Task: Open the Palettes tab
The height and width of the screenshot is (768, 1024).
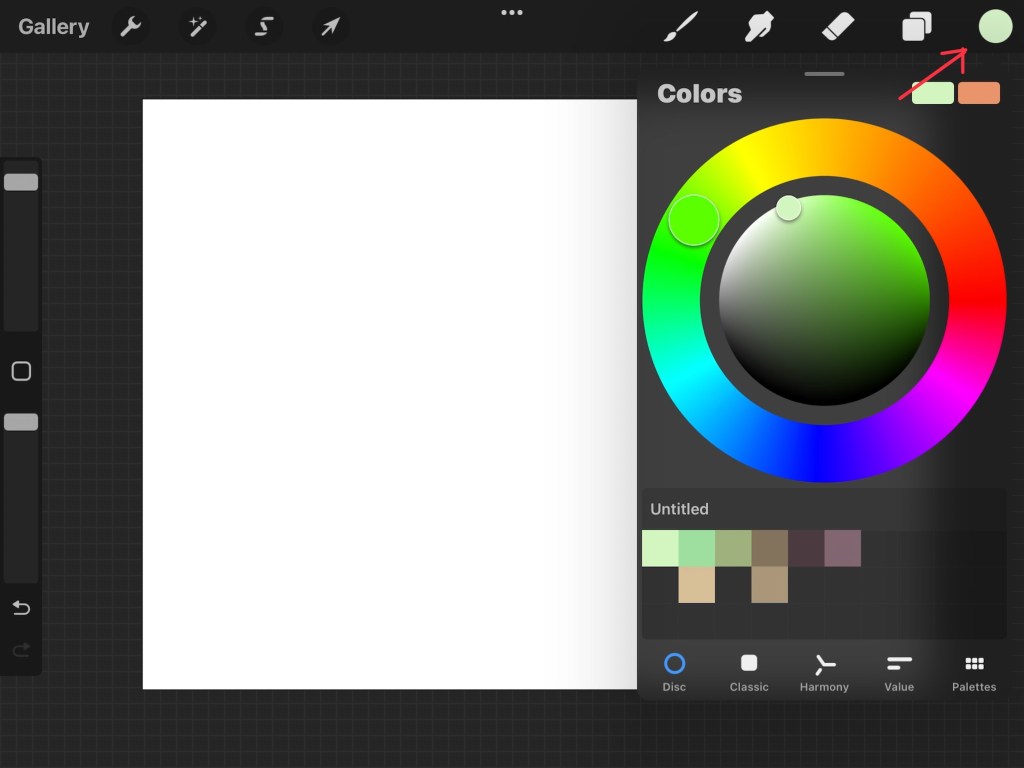Action: [x=974, y=672]
